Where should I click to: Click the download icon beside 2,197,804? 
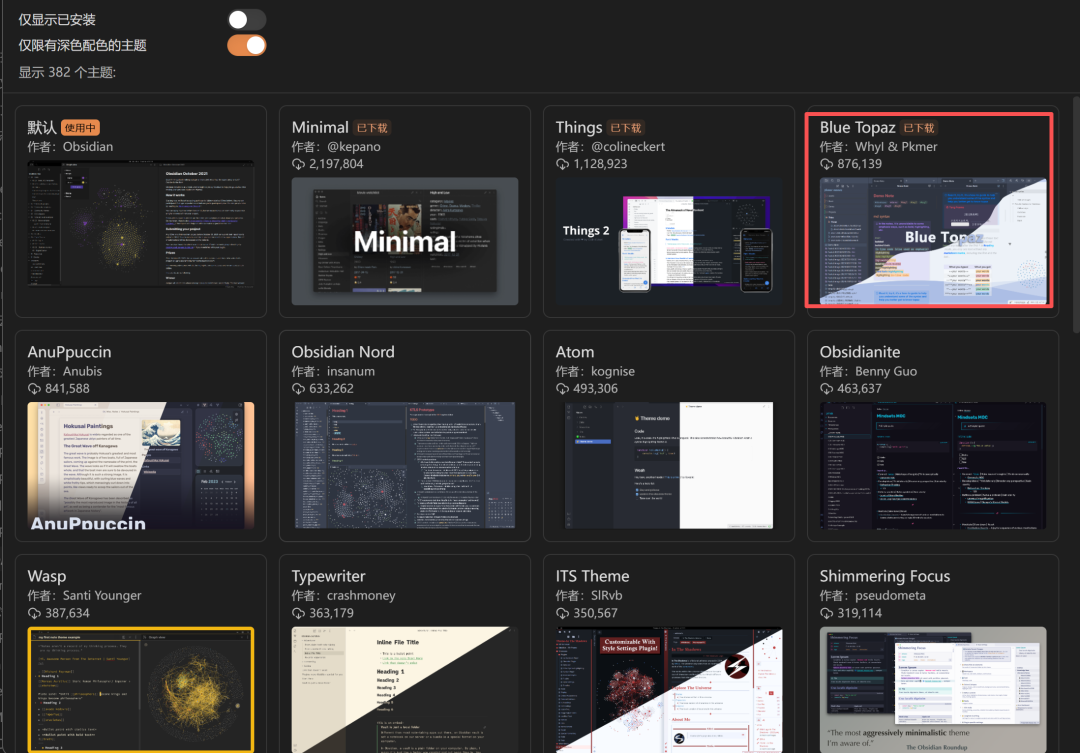point(298,164)
